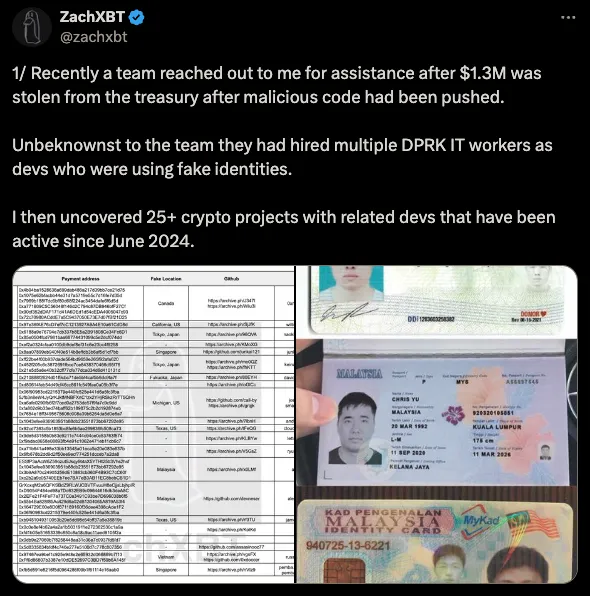Select the 'Canada' fake location cell
The width and height of the screenshot is (590, 596).
166,303
